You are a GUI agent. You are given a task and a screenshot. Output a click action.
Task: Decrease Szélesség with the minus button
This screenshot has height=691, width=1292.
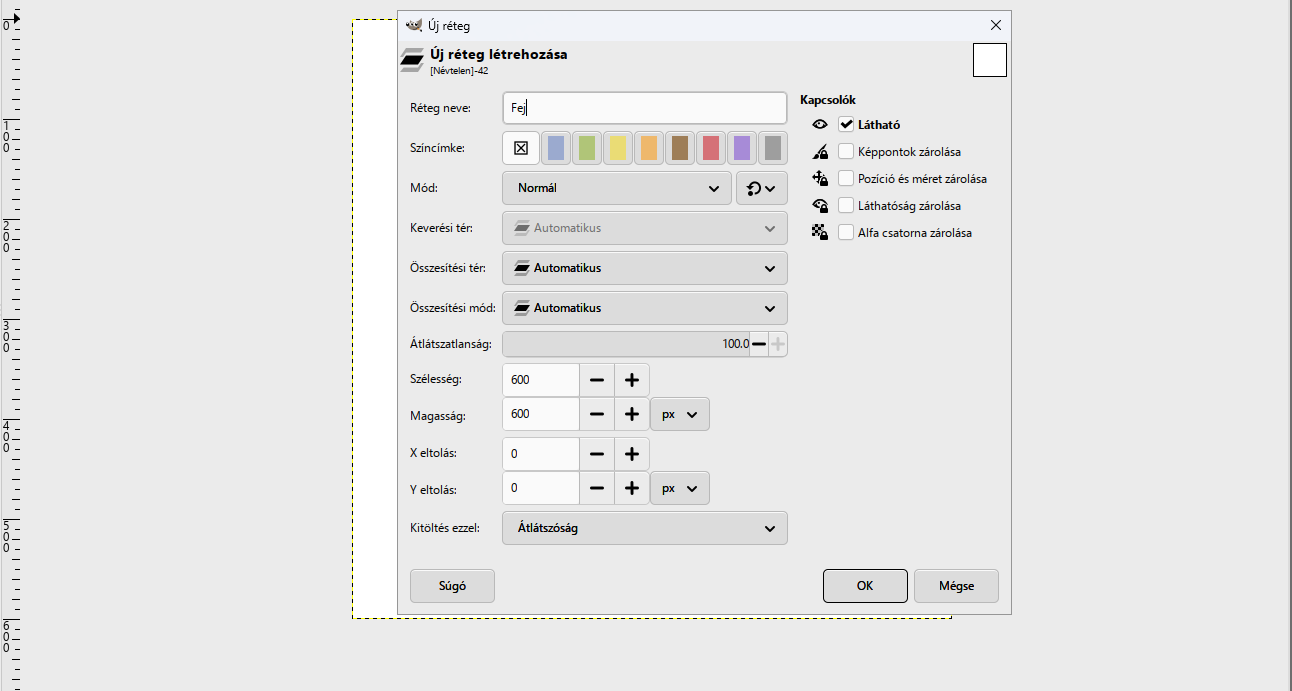tap(597, 380)
